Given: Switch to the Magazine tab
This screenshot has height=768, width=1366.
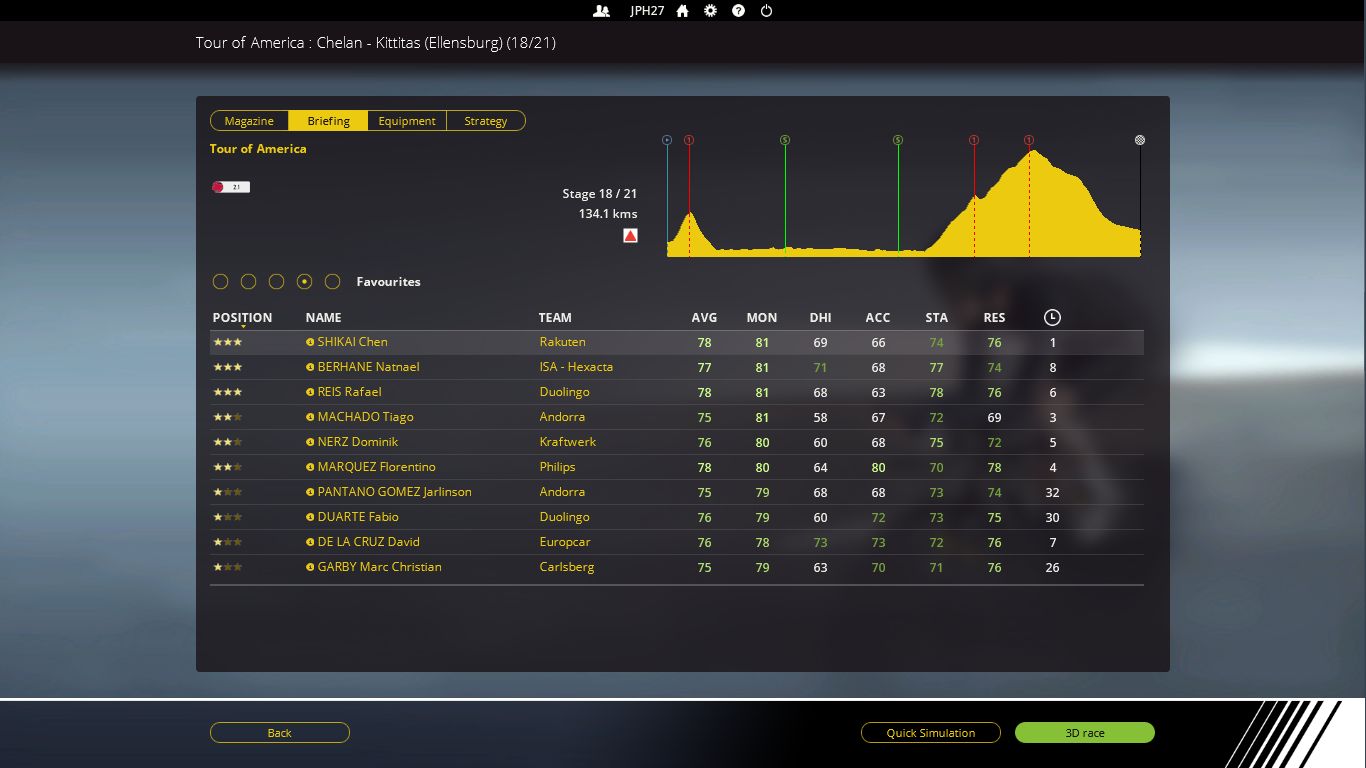Looking at the screenshot, I should pyautogui.click(x=249, y=121).
